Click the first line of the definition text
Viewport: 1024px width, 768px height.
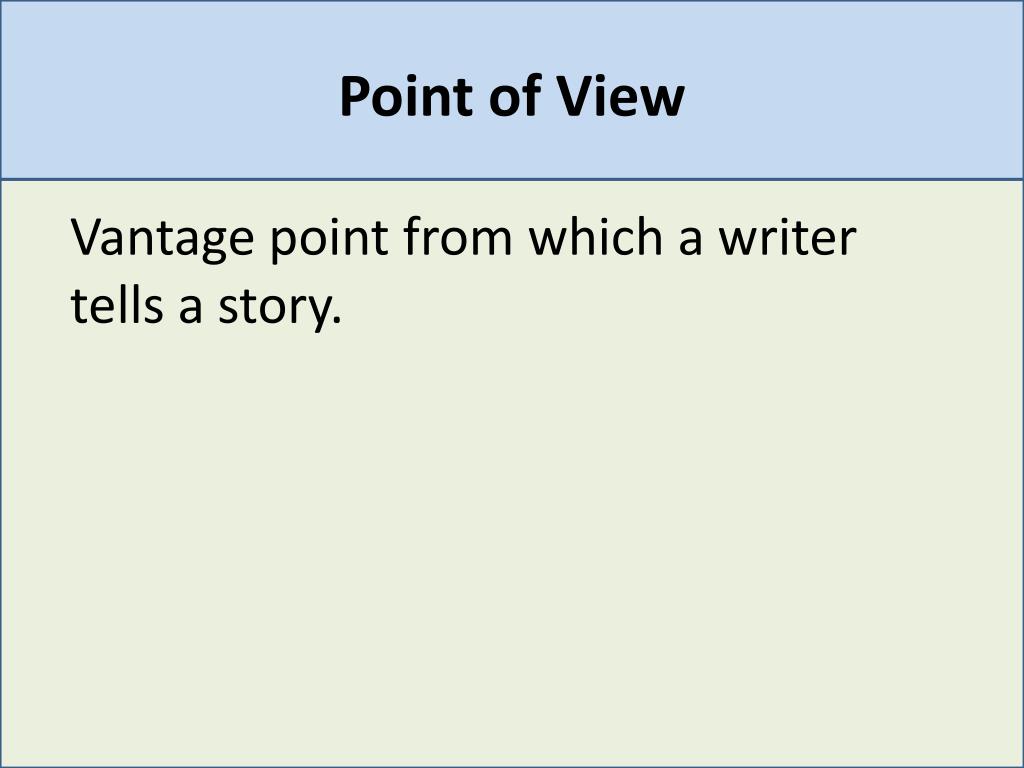pyautogui.click(x=464, y=239)
